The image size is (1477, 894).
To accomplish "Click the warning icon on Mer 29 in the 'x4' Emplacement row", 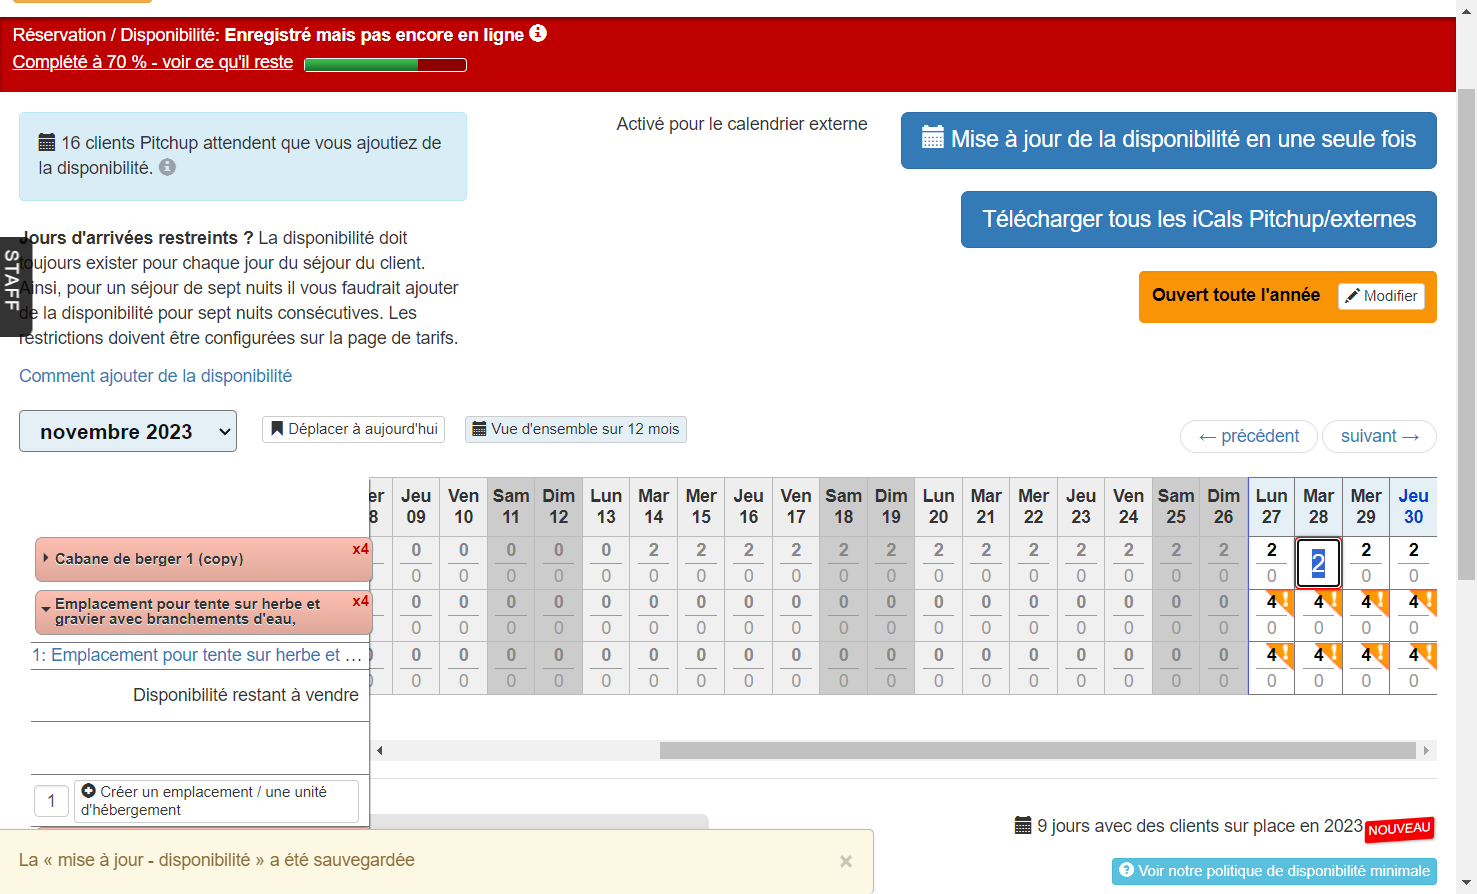I will (1377, 601).
